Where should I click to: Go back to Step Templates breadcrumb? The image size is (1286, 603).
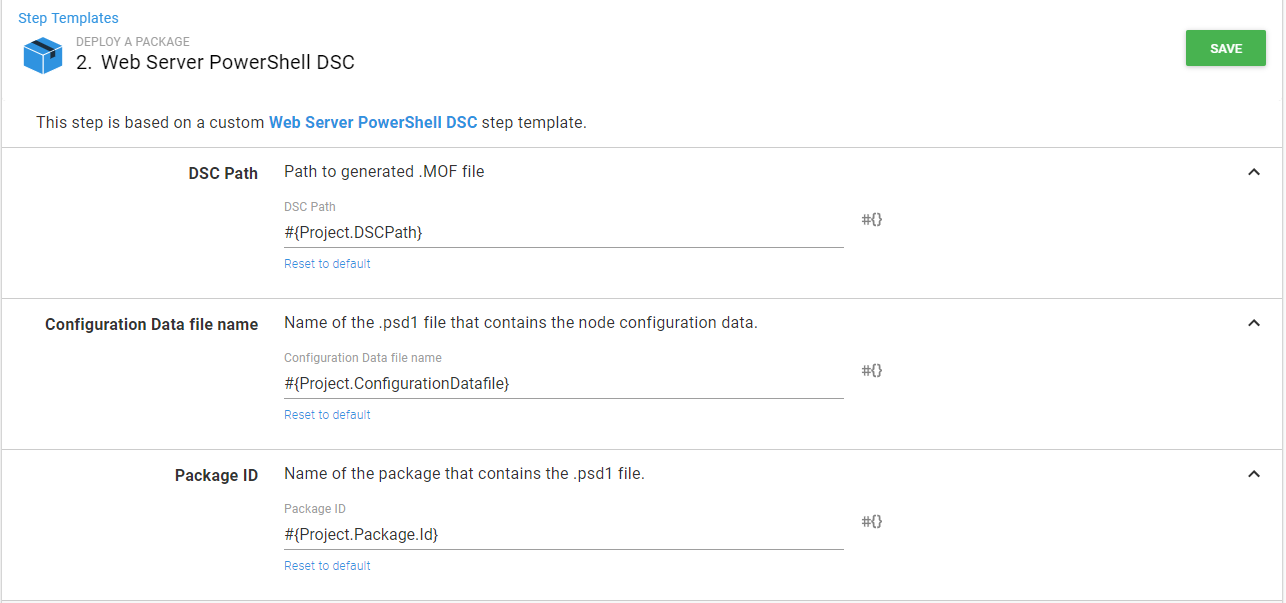coord(68,18)
